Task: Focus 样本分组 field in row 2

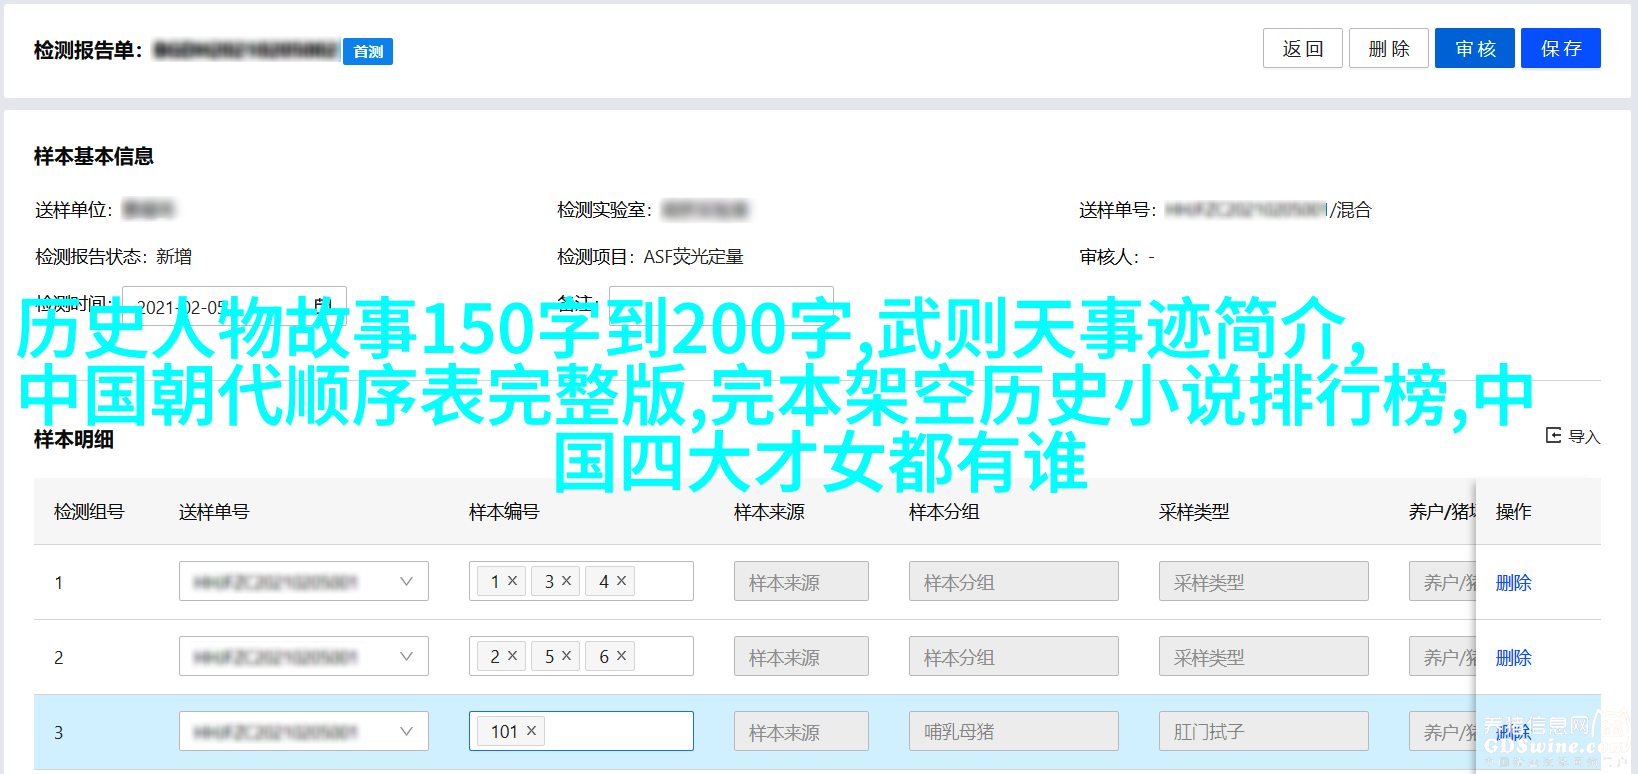Action: click(1014, 656)
